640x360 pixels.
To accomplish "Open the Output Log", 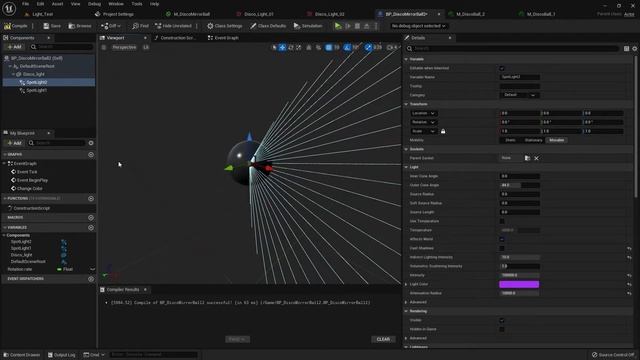I will coord(62,355).
